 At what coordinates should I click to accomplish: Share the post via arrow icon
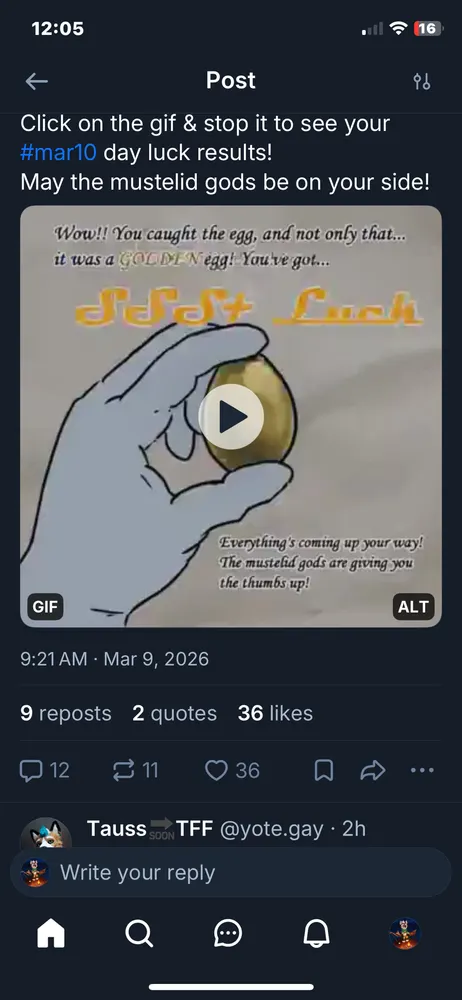[373, 770]
